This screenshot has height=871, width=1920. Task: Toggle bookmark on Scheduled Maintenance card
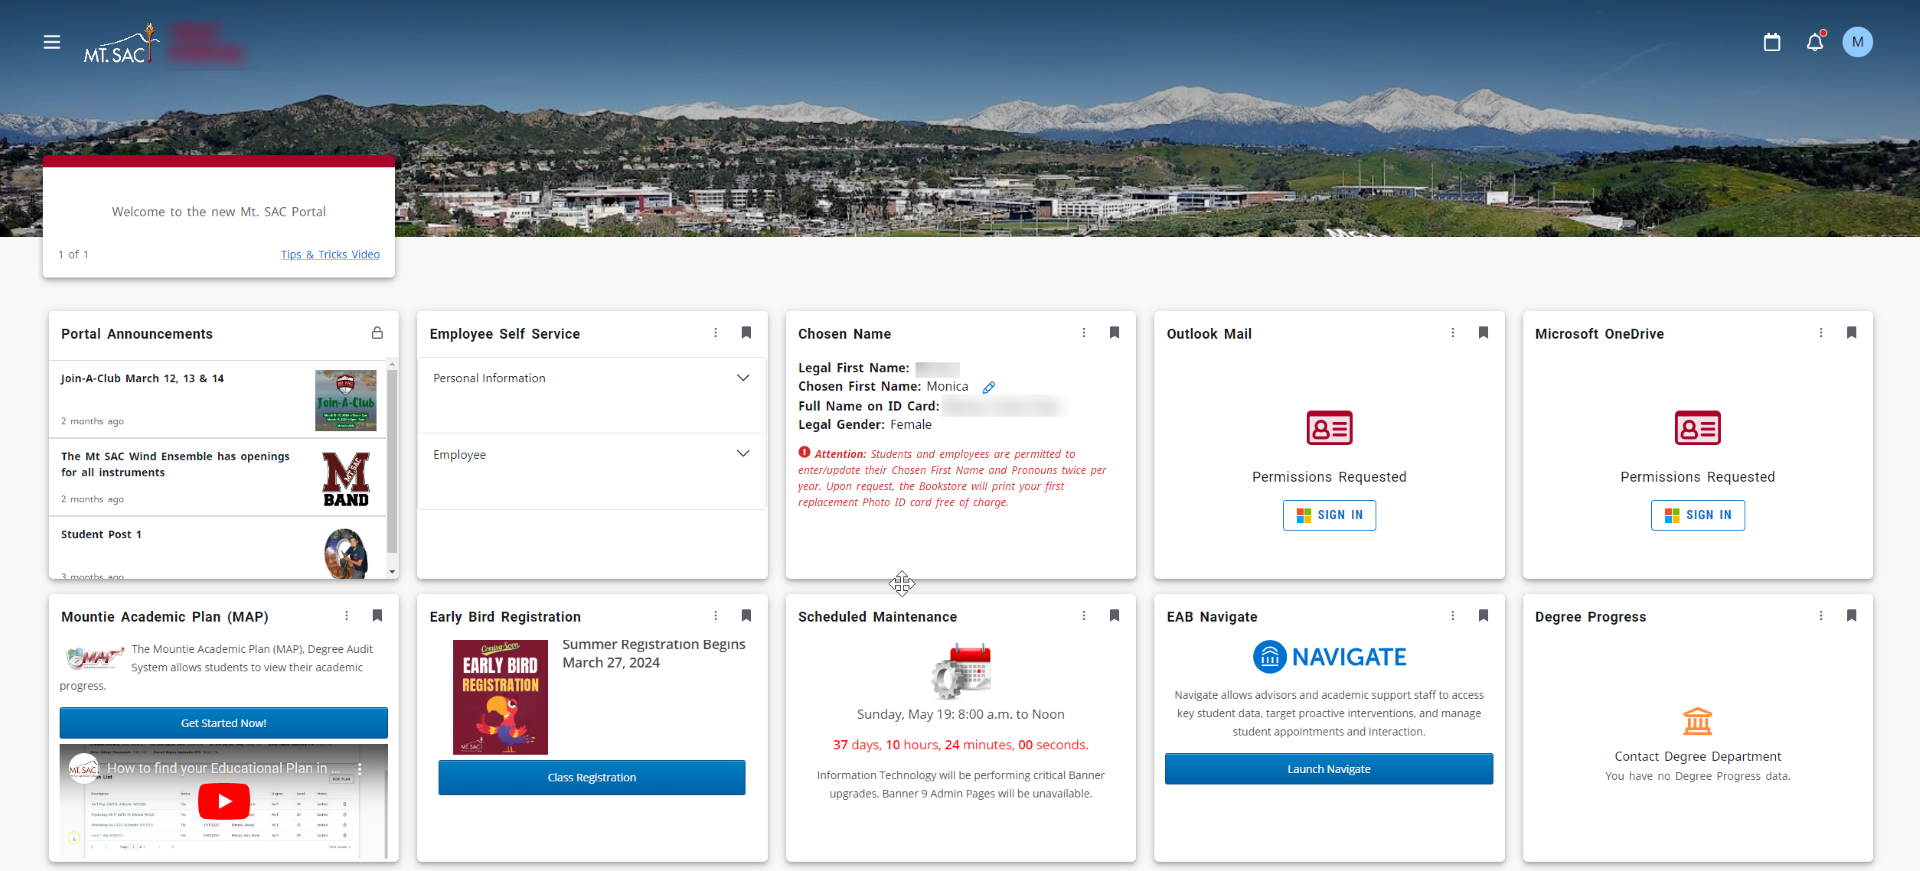point(1114,616)
